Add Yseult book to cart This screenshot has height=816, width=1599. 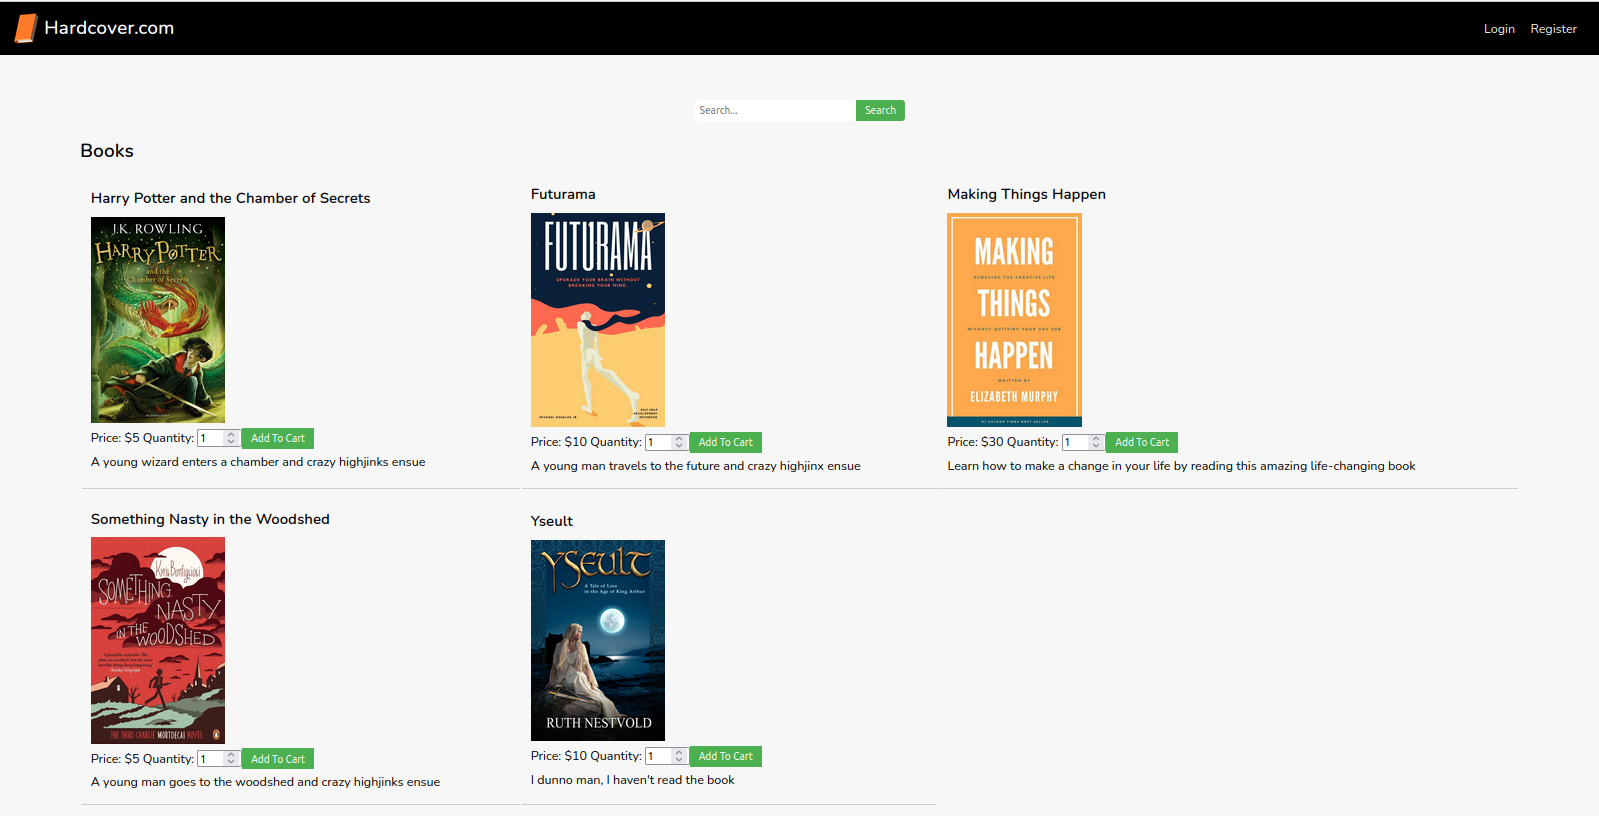pos(726,756)
